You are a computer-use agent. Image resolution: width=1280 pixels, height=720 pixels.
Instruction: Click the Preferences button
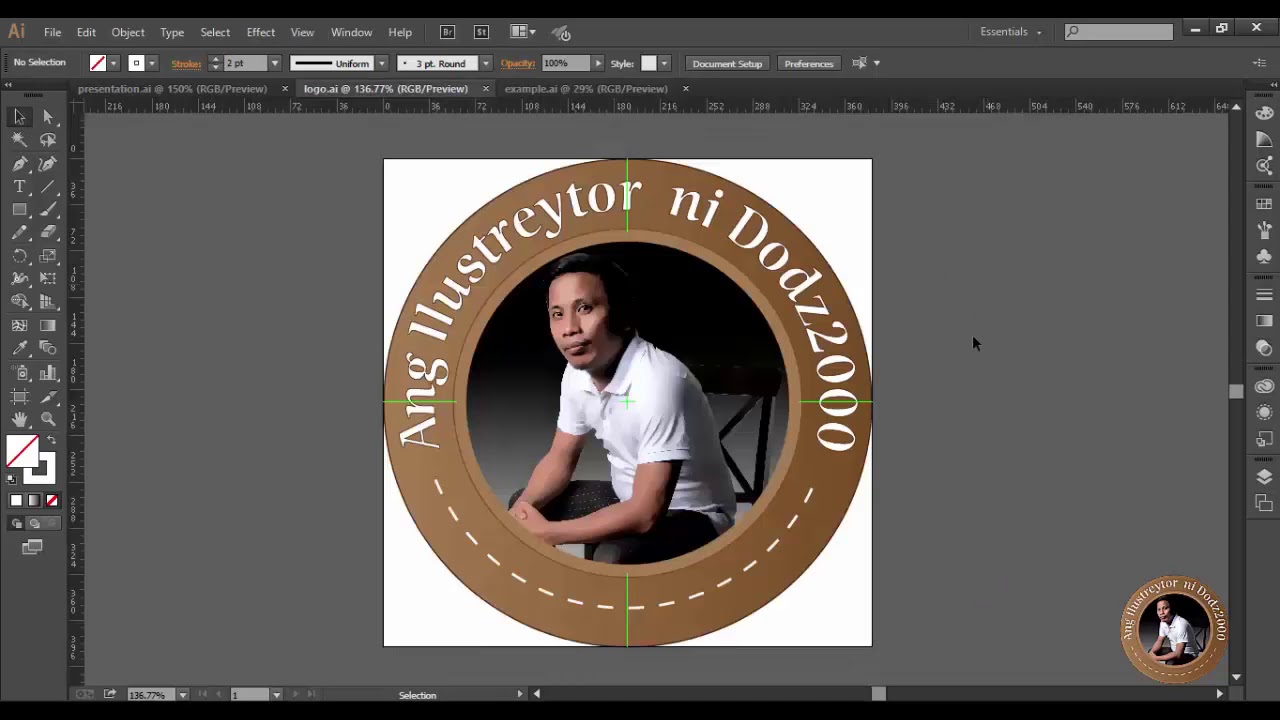(809, 63)
